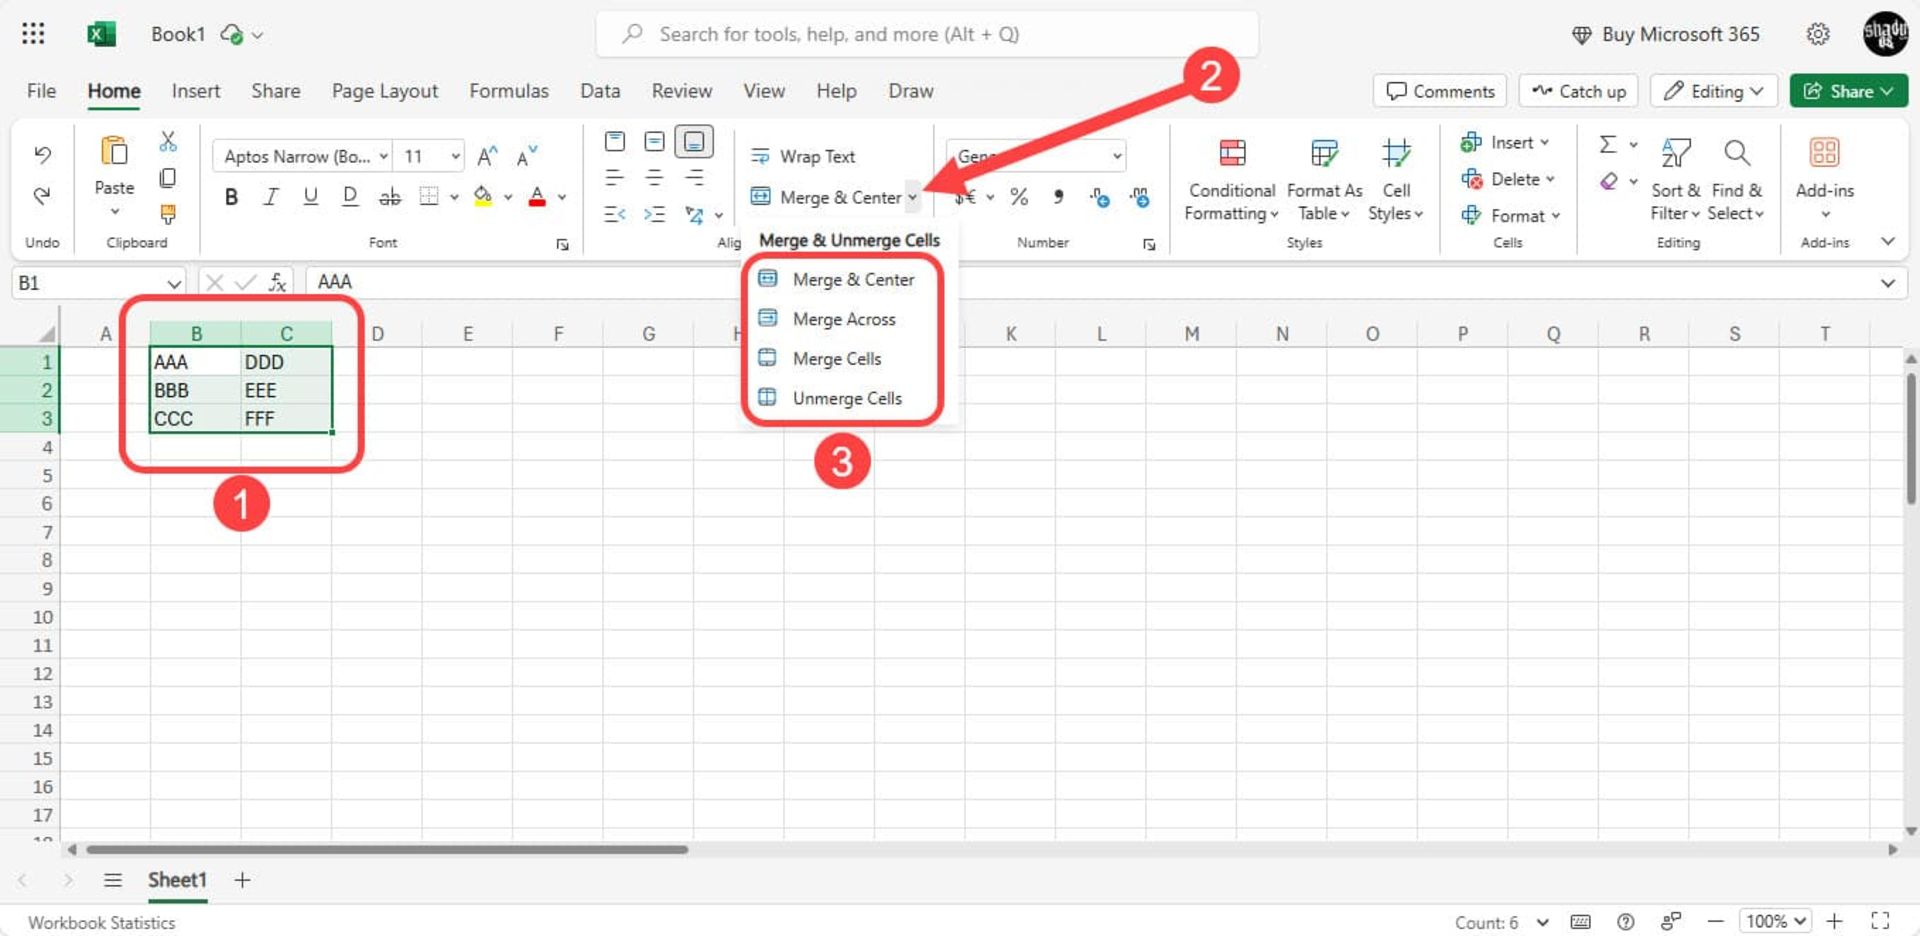Viewport: 1920px width, 936px height.
Task: Click the Conditional Formatting icon
Action: 1232,154
